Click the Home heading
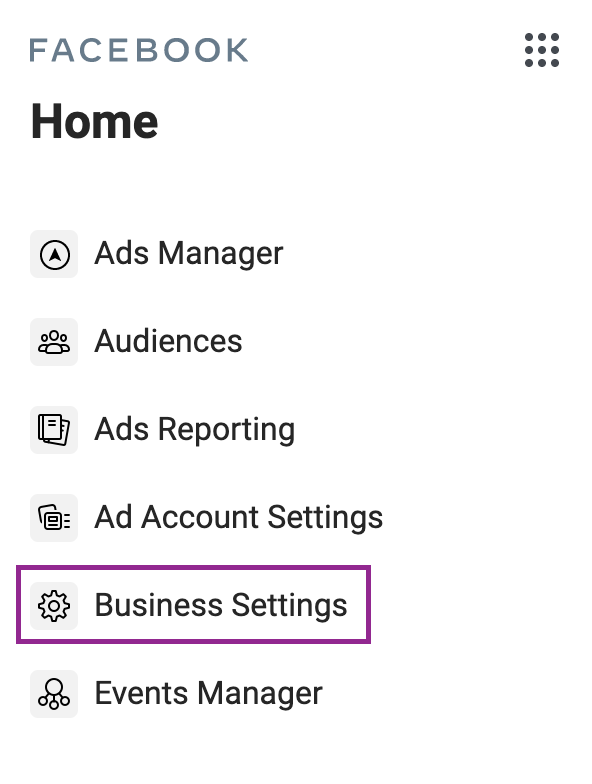 [94, 122]
